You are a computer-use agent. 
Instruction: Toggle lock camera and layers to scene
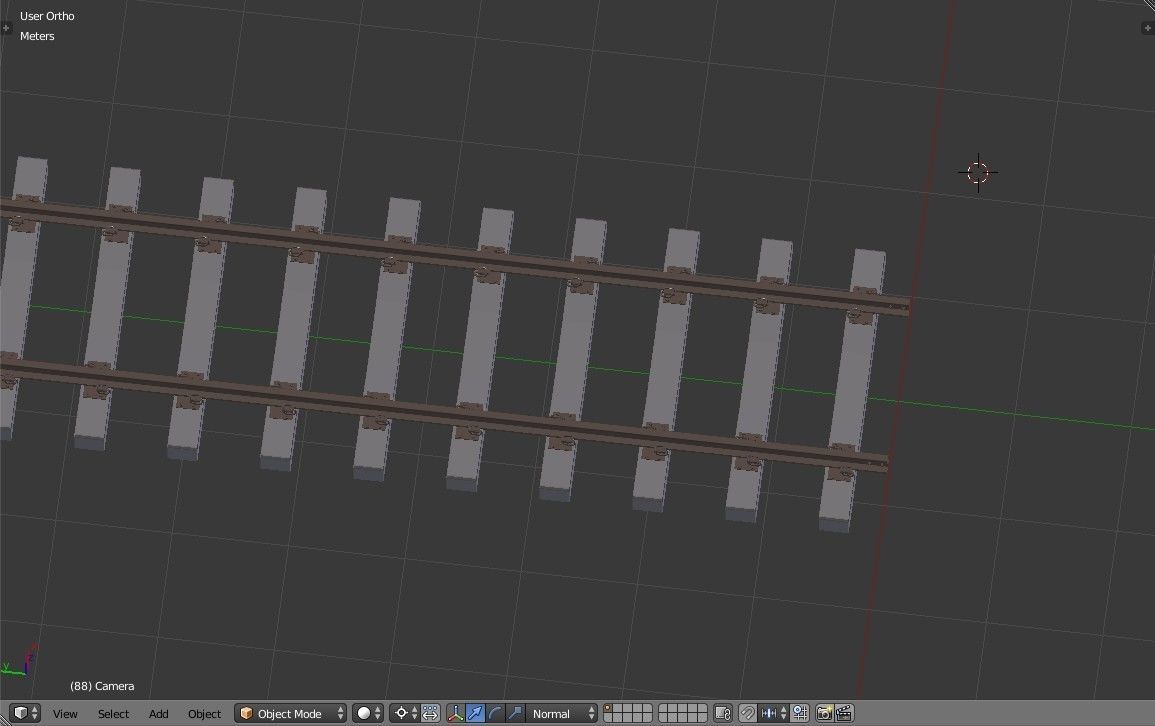click(x=723, y=713)
